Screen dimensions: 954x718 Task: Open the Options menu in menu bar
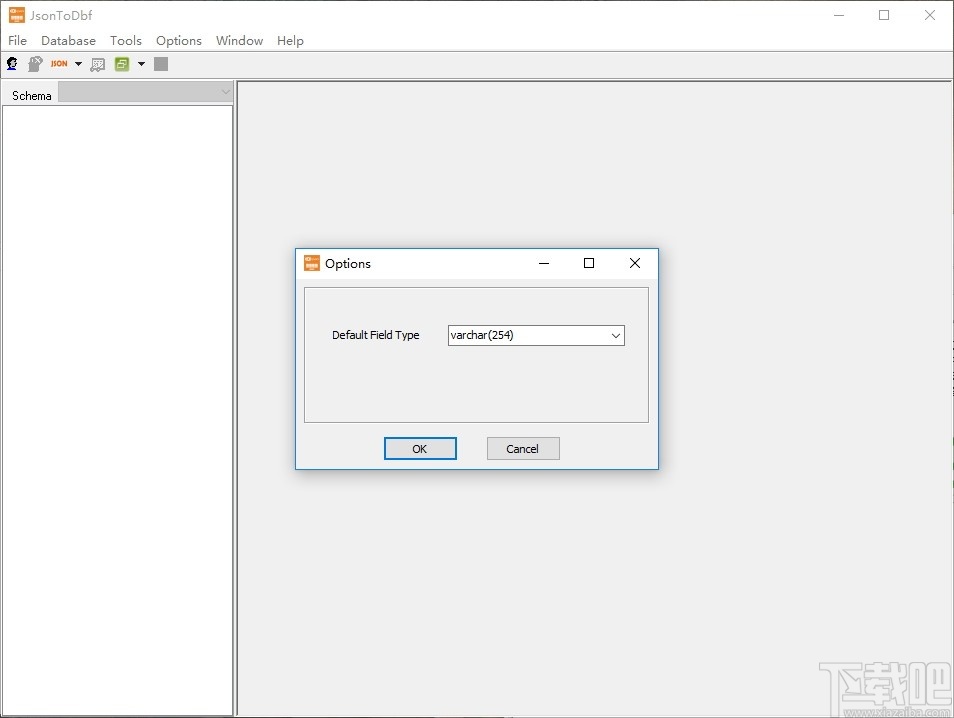pos(178,41)
